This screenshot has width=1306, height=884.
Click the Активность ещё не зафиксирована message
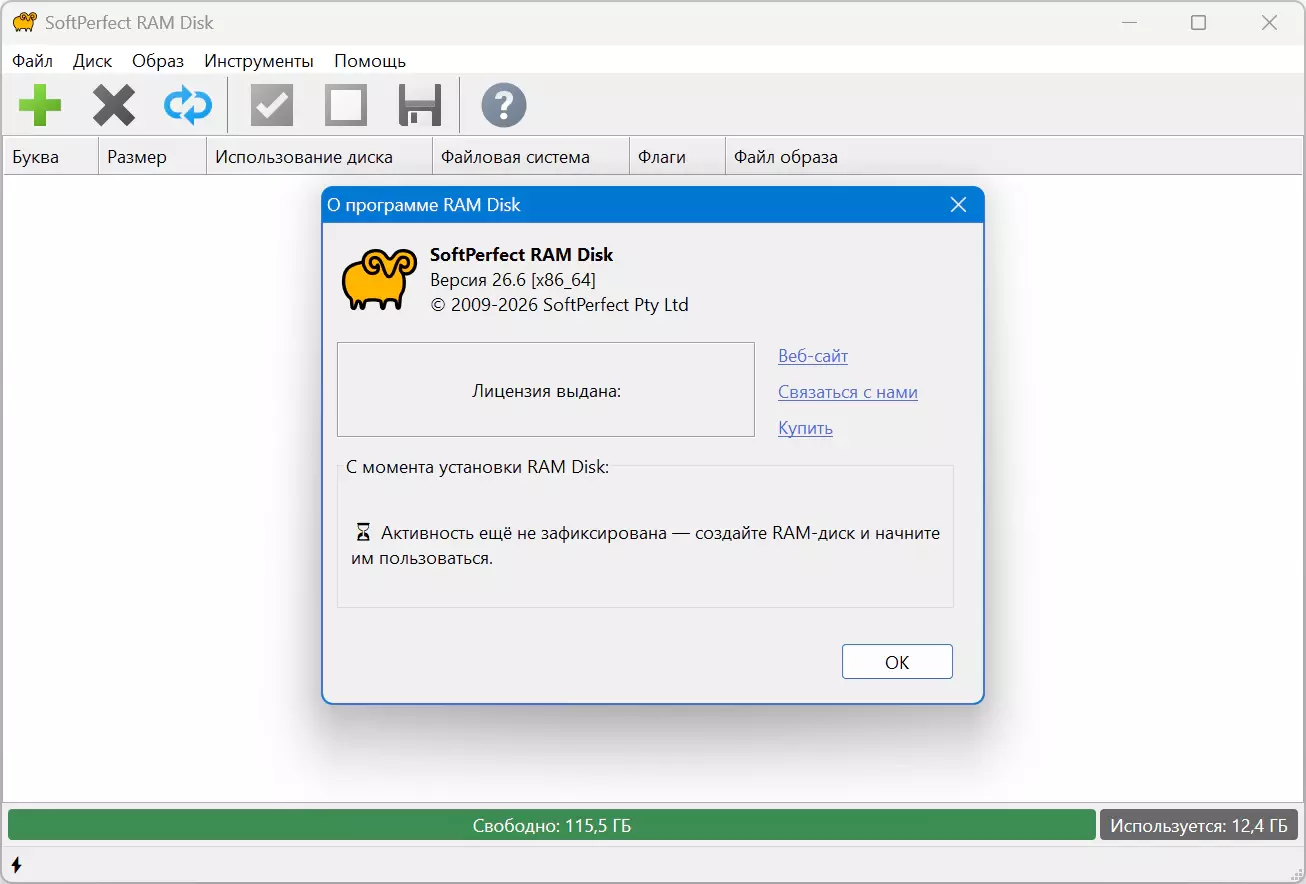(646, 546)
